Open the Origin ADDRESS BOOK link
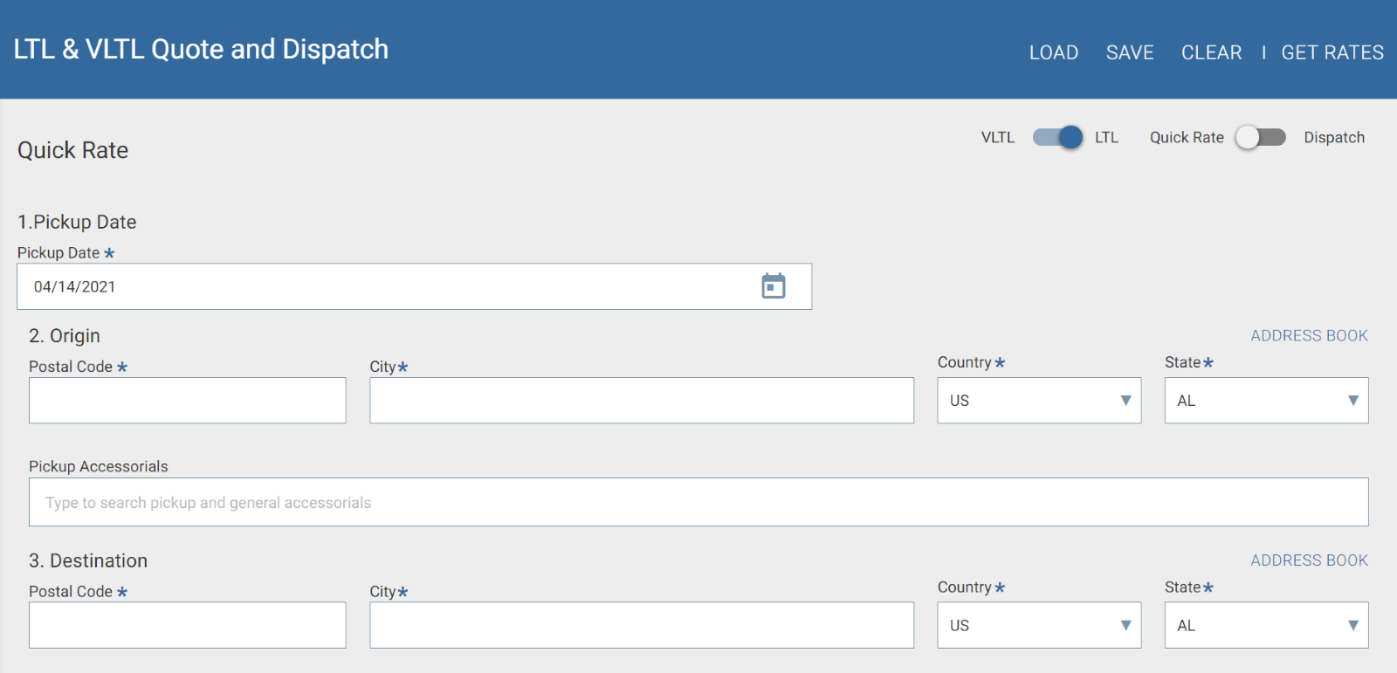 (1309, 335)
